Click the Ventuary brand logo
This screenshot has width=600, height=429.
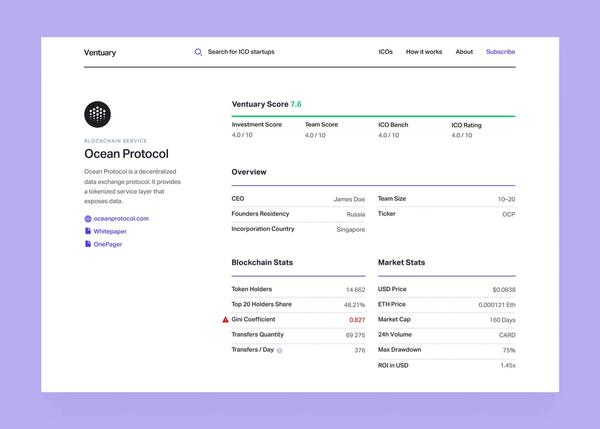tap(100, 52)
